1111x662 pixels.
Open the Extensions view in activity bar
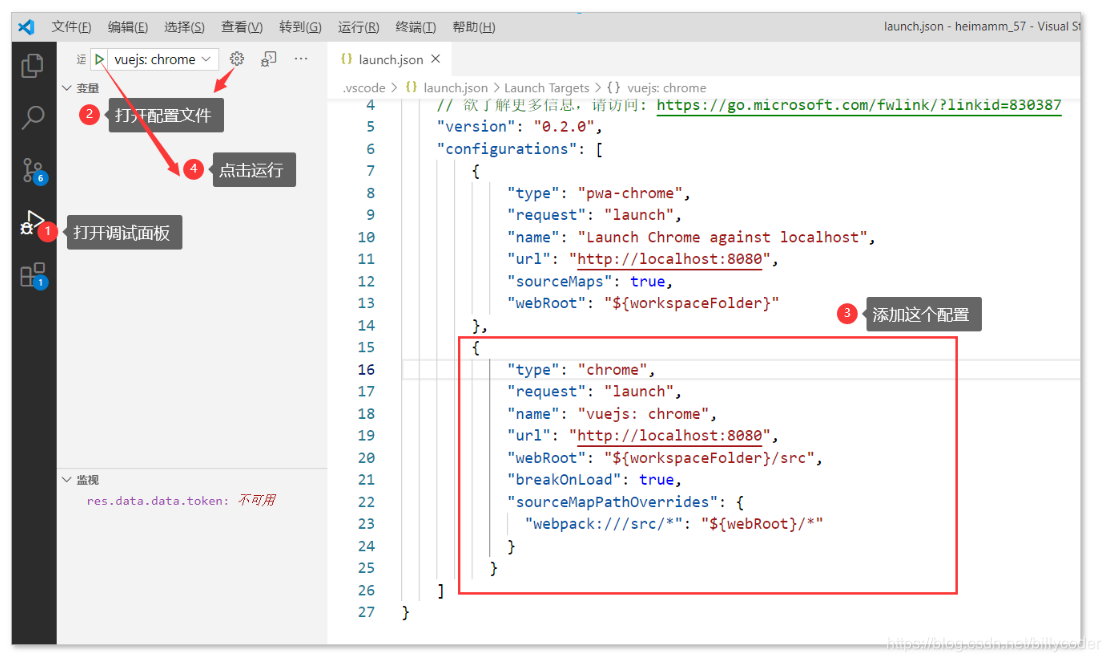click(33, 275)
